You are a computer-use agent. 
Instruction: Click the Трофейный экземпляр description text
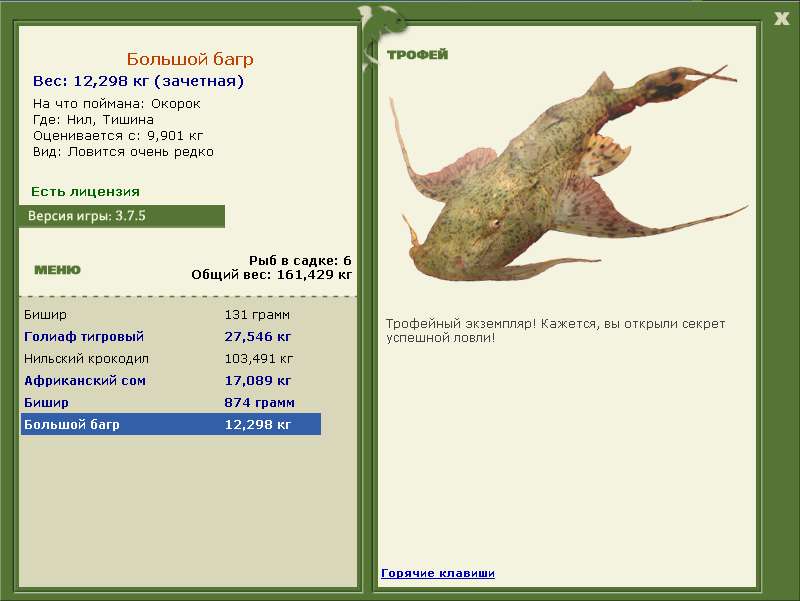tap(555, 331)
